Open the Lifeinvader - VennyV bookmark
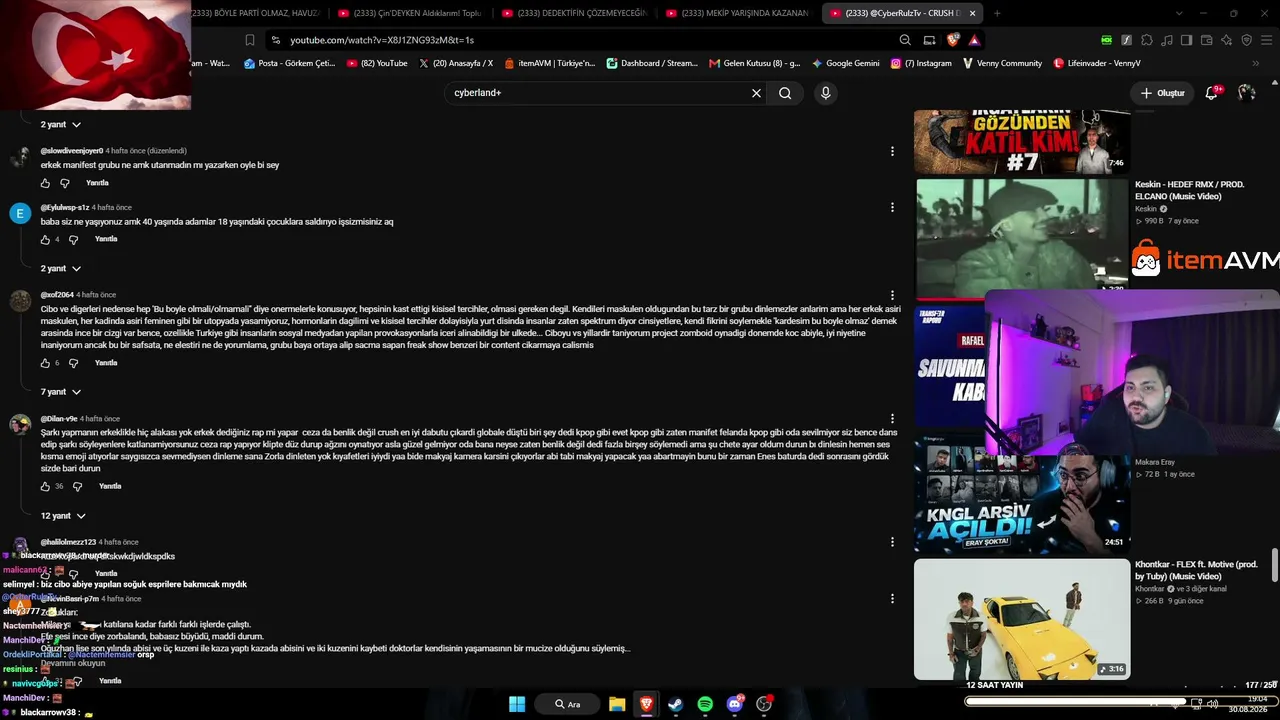 tap(1097, 63)
